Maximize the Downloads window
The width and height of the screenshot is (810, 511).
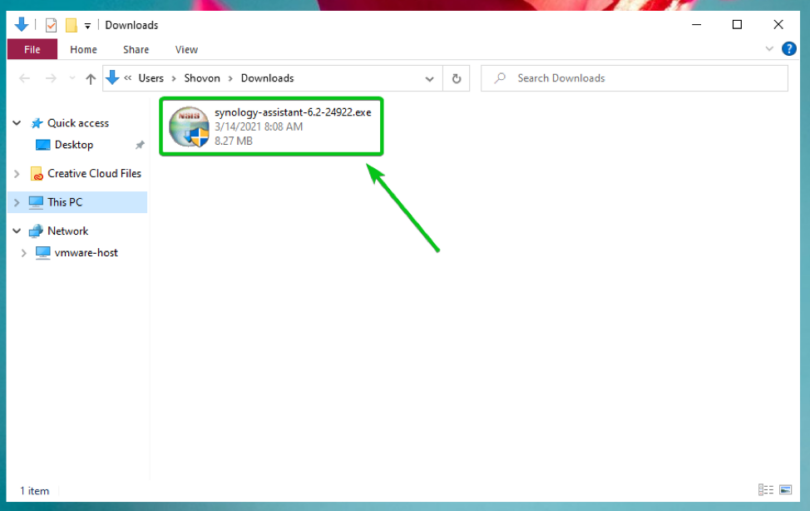(x=737, y=24)
